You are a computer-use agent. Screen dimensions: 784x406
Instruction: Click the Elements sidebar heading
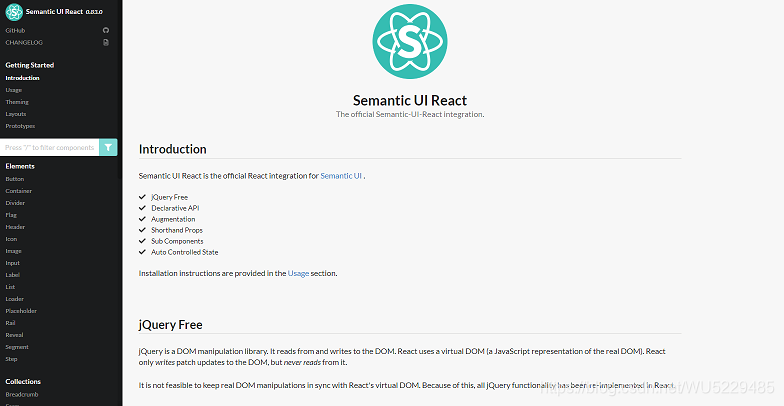20,166
